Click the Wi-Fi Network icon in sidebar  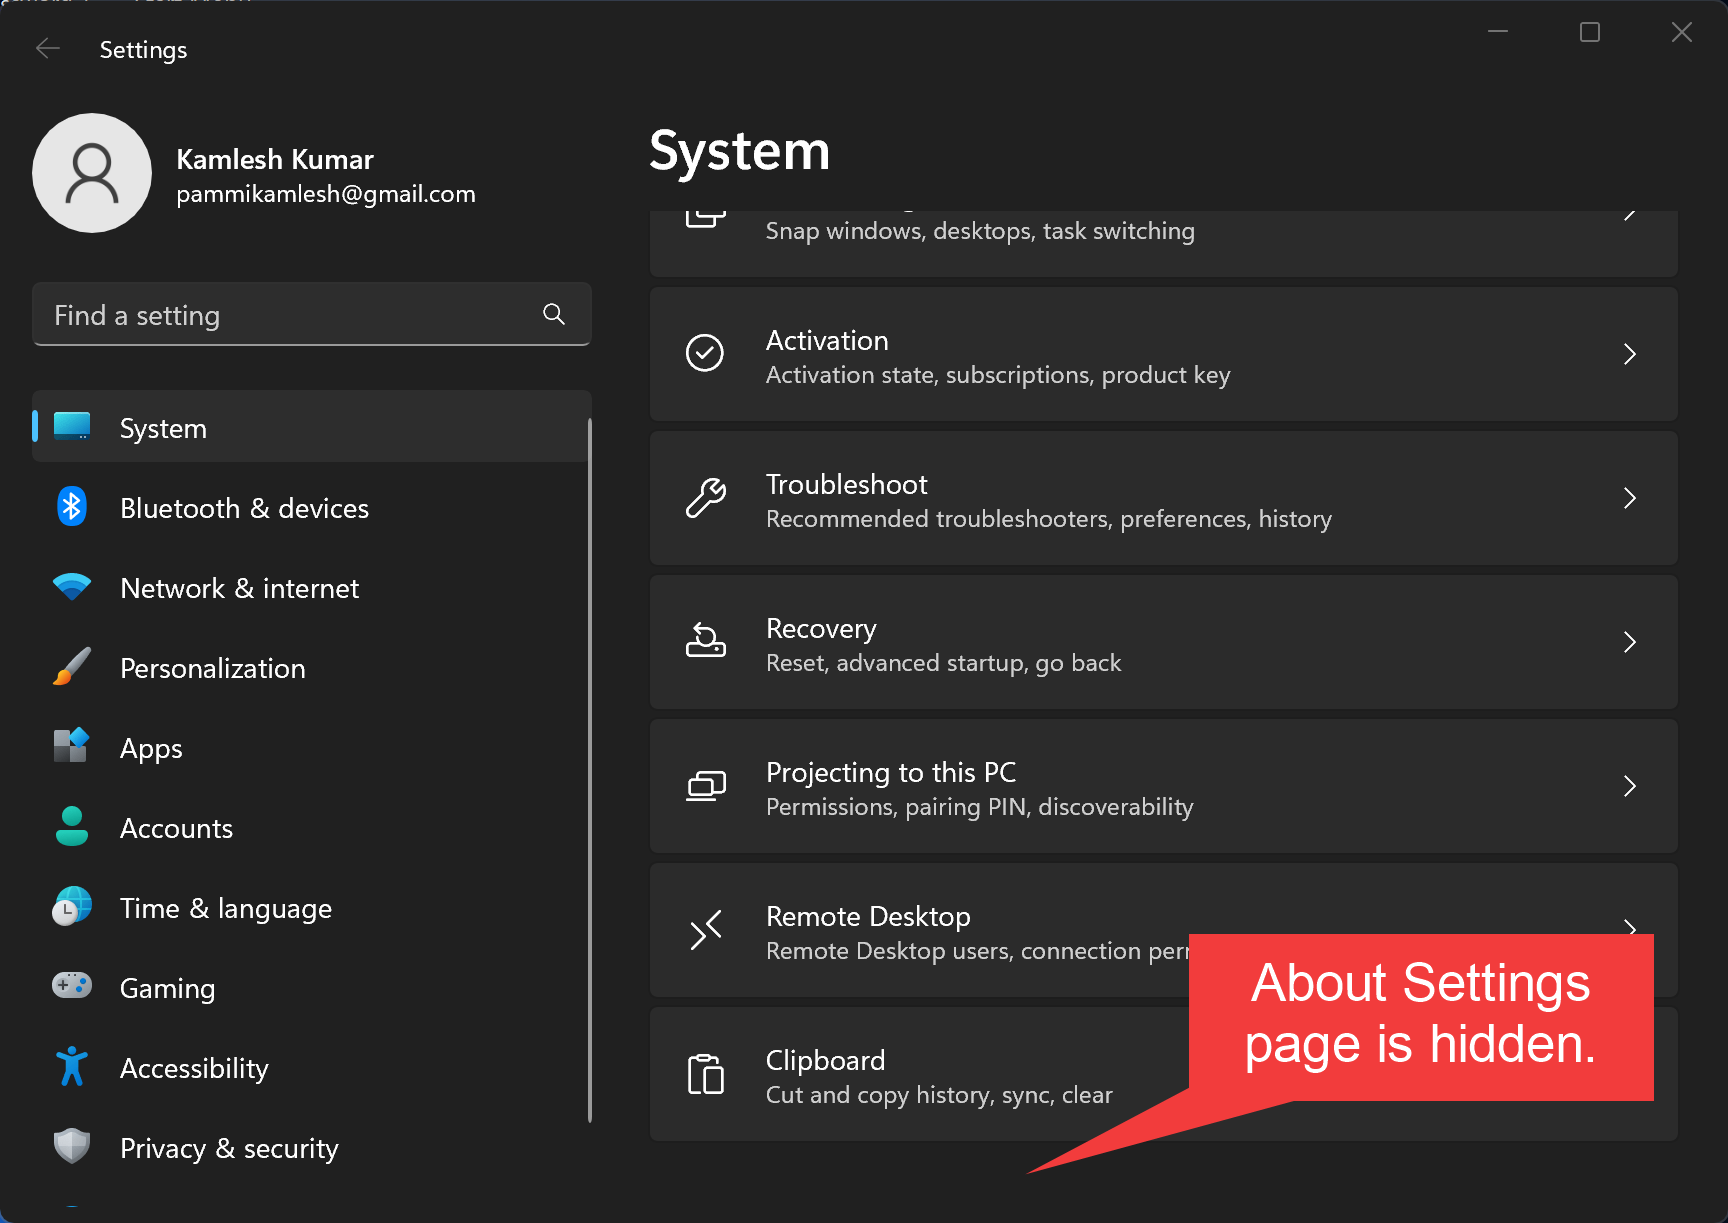pyautogui.click(x=72, y=587)
